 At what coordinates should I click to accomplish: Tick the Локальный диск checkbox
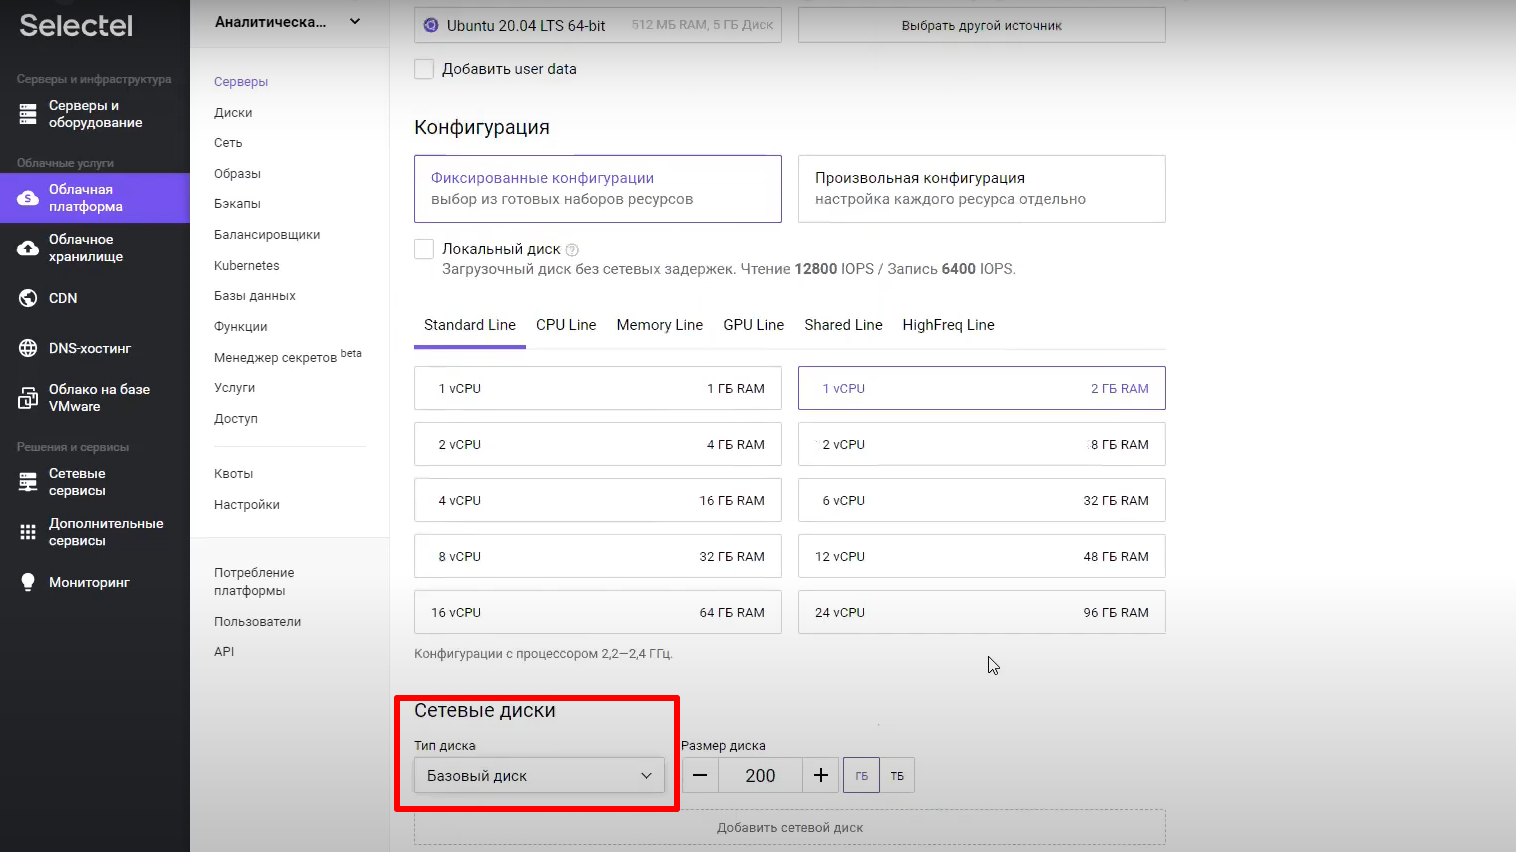(424, 249)
